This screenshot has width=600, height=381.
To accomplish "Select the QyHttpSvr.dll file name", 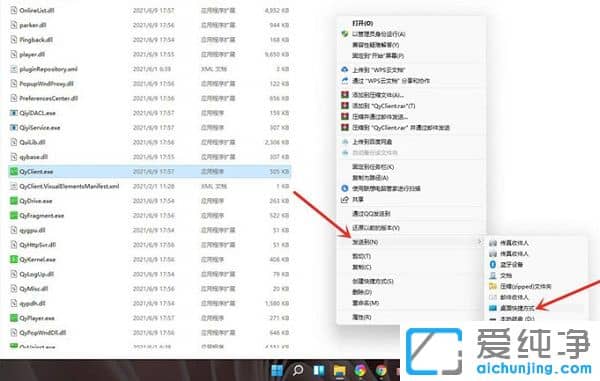I will coord(38,245).
